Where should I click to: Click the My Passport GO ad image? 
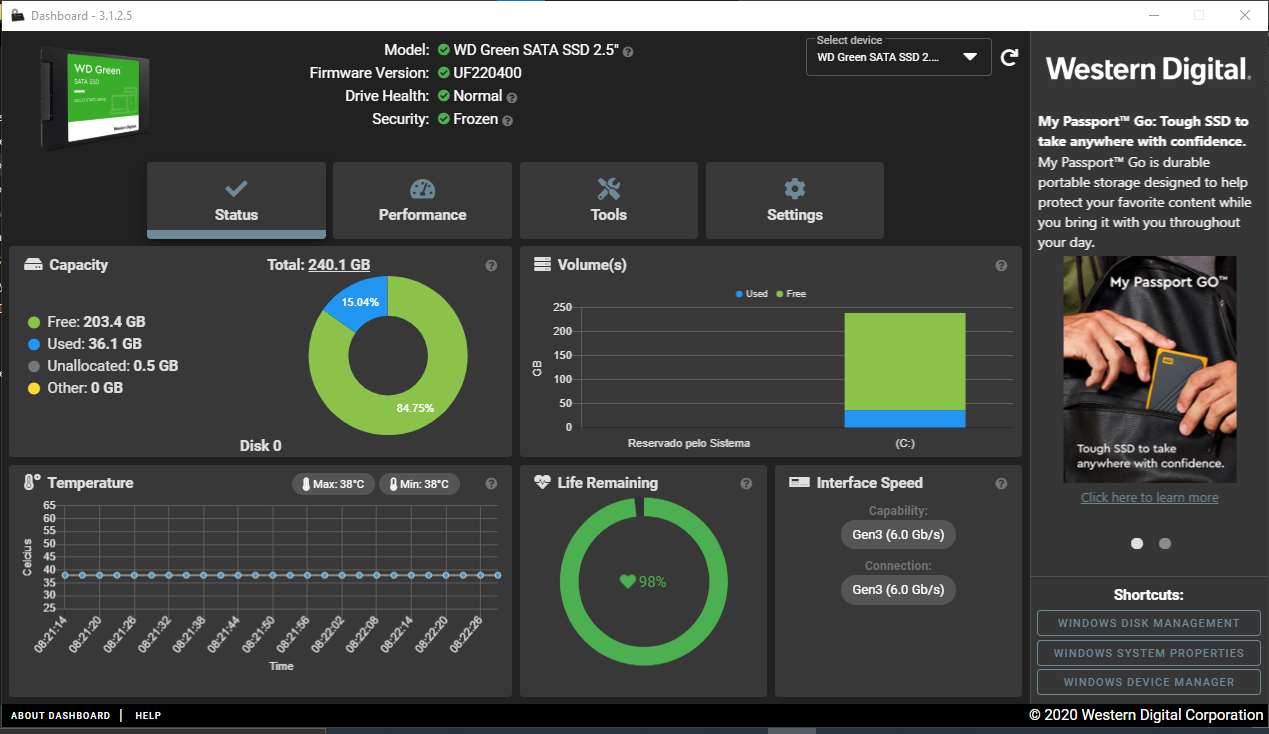[x=1149, y=369]
